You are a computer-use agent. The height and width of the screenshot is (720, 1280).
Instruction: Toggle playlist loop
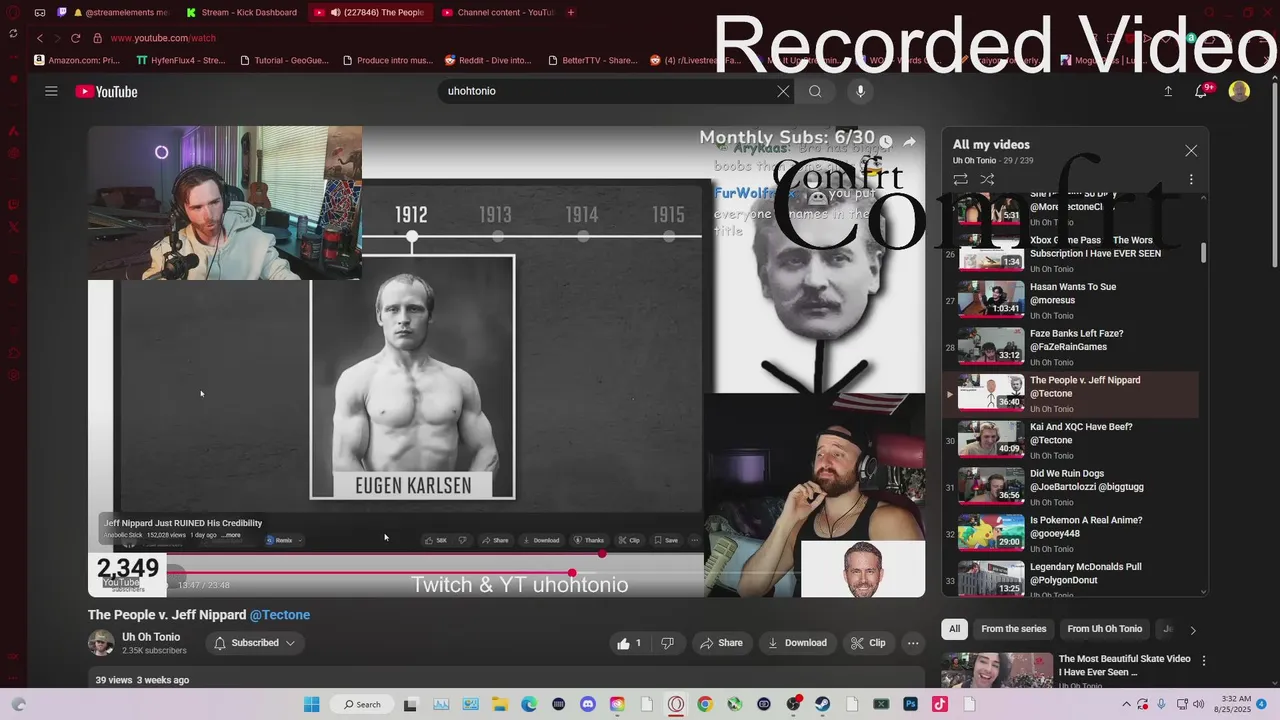(960, 179)
